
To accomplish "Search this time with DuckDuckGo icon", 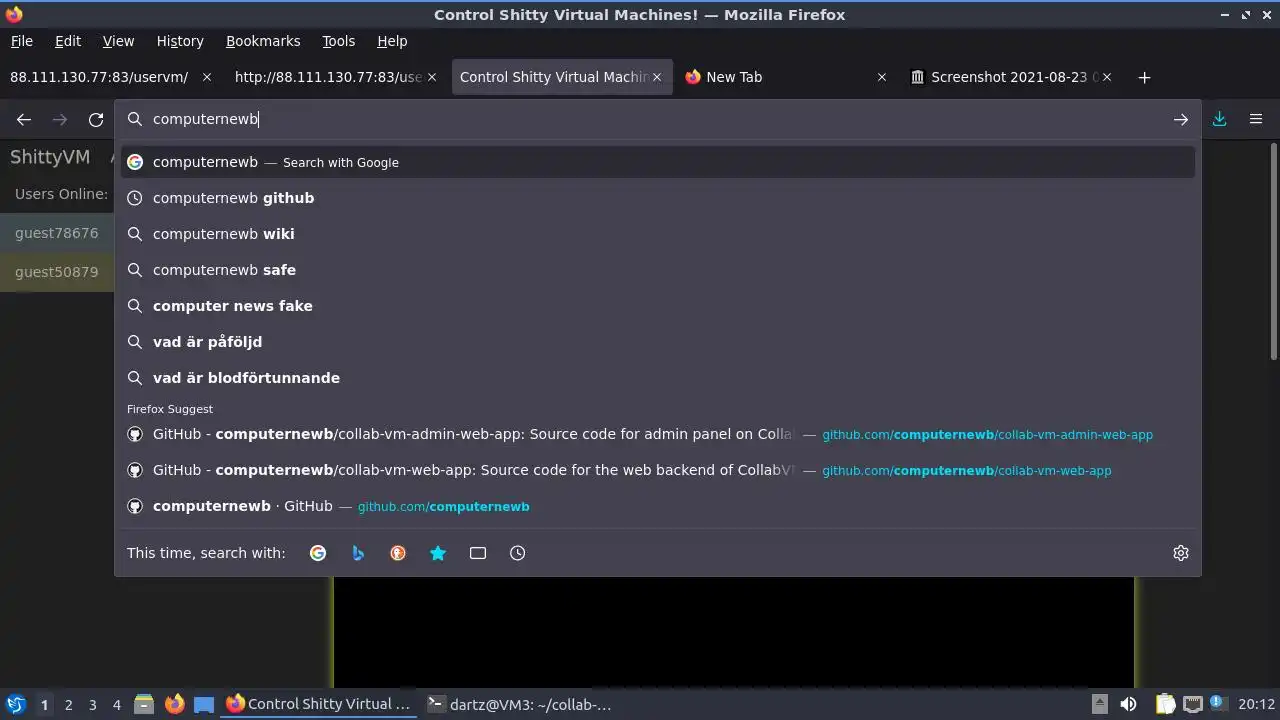I will pyautogui.click(x=398, y=553).
